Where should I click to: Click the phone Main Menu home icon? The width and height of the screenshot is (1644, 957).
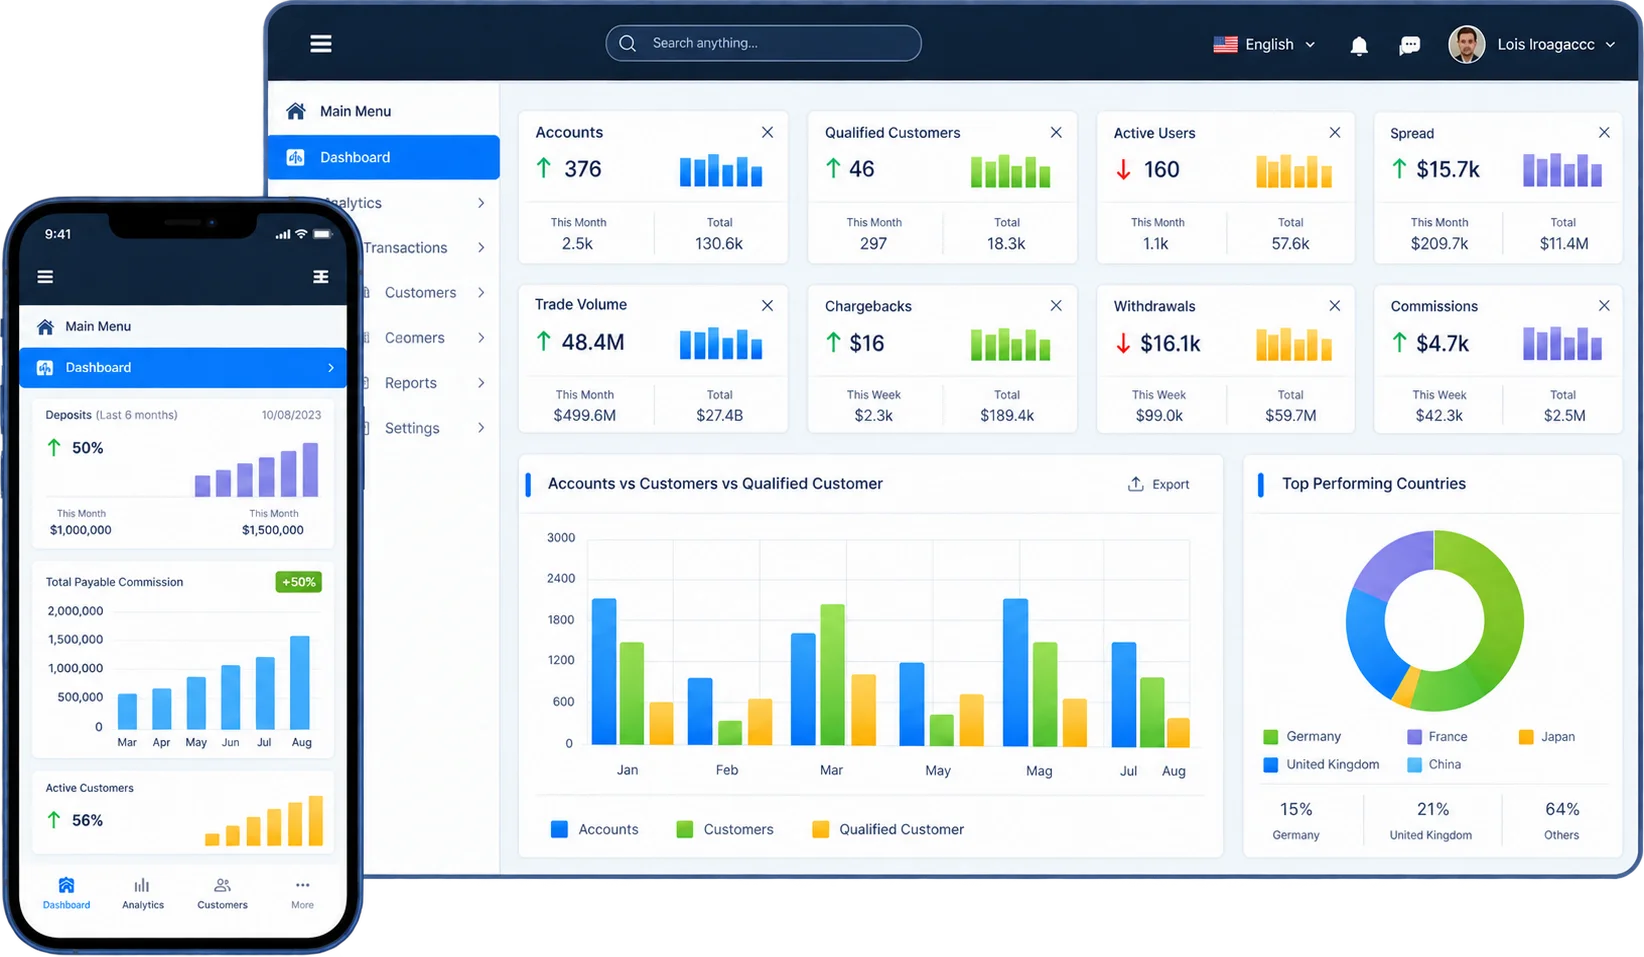click(x=45, y=327)
